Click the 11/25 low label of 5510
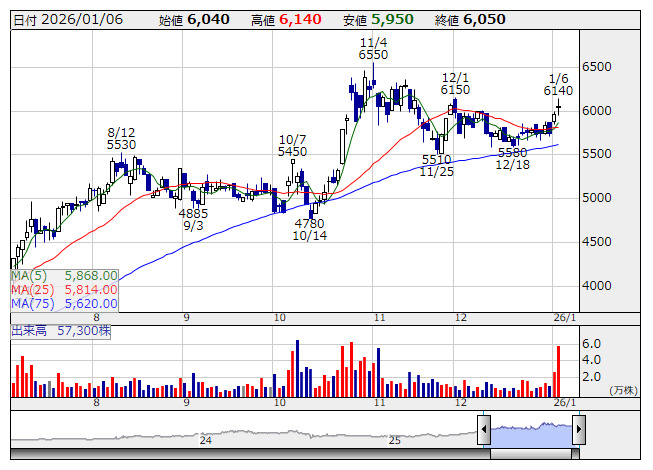The height and width of the screenshot is (470, 653). 436,165
